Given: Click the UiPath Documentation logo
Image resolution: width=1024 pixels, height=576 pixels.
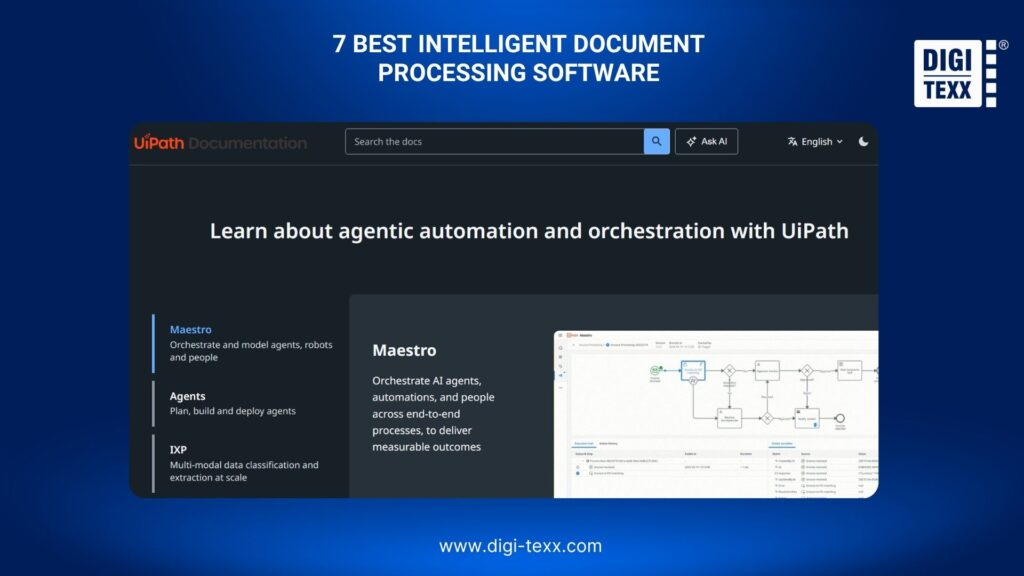Looking at the screenshot, I should click(x=220, y=142).
